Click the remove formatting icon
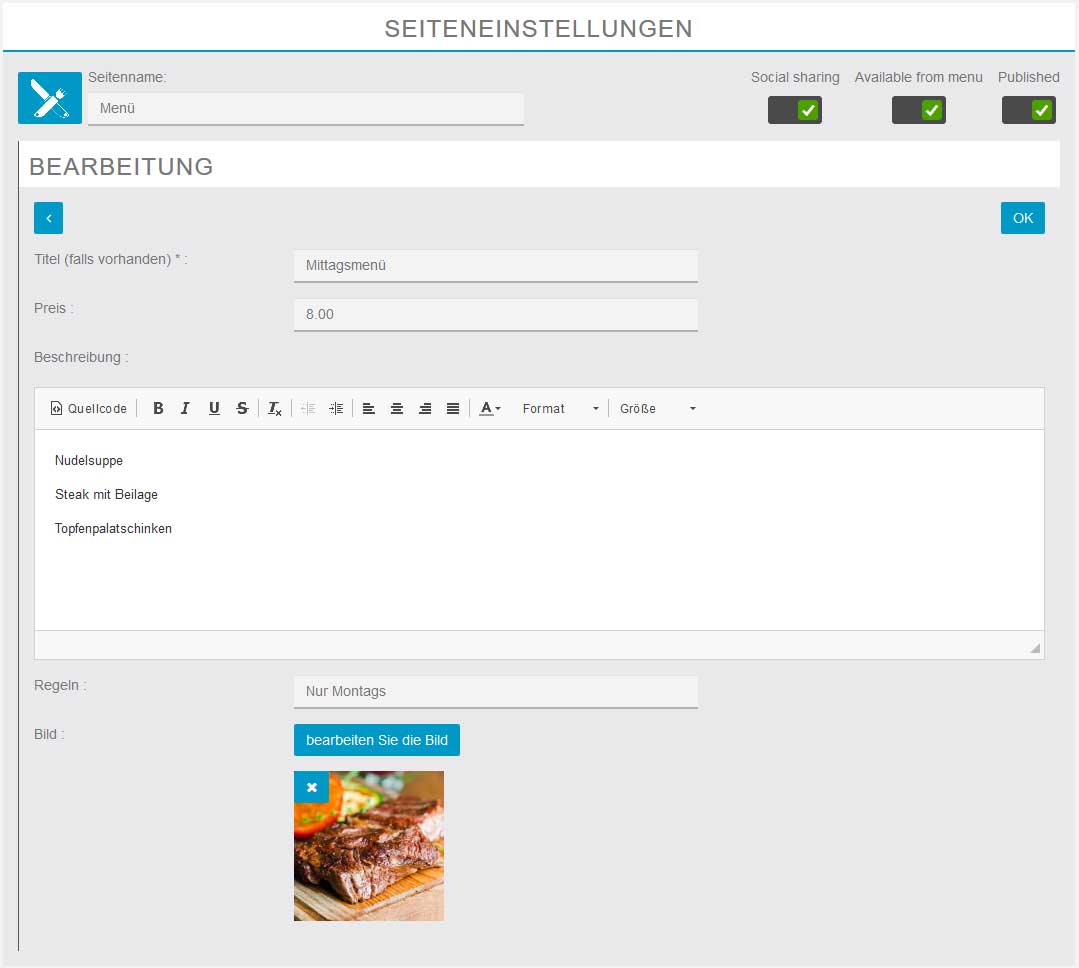 [x=275, y=409]
